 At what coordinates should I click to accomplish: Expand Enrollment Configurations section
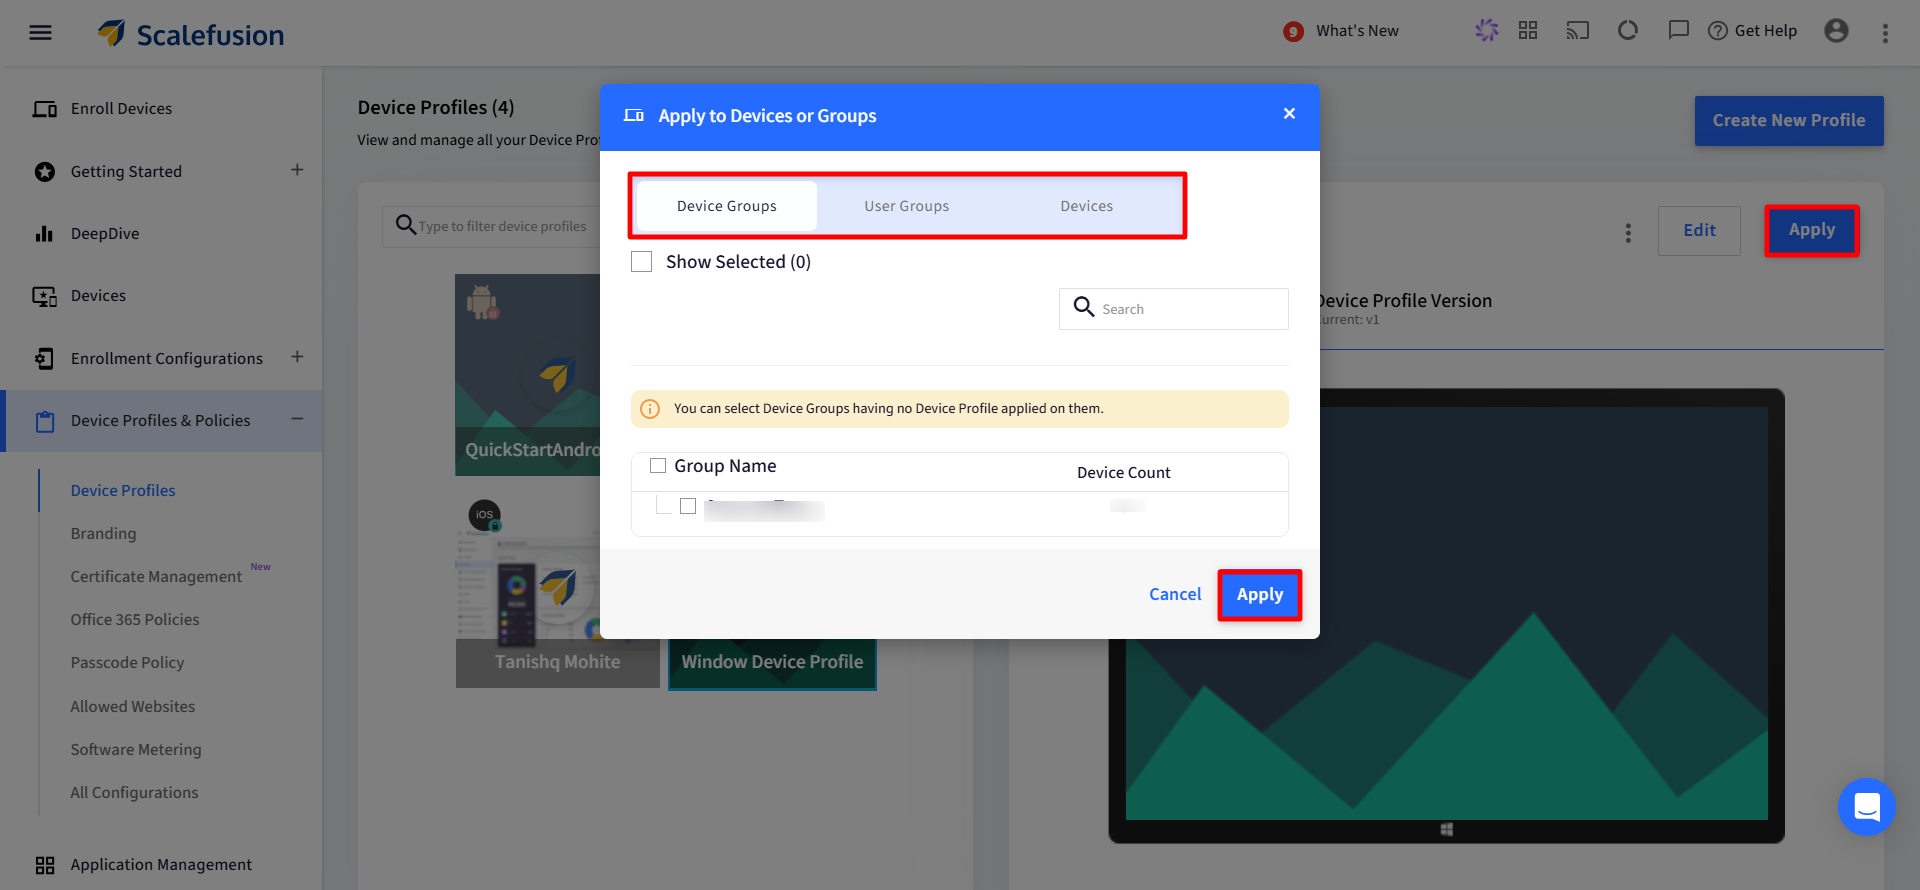(x=297, y=357)
